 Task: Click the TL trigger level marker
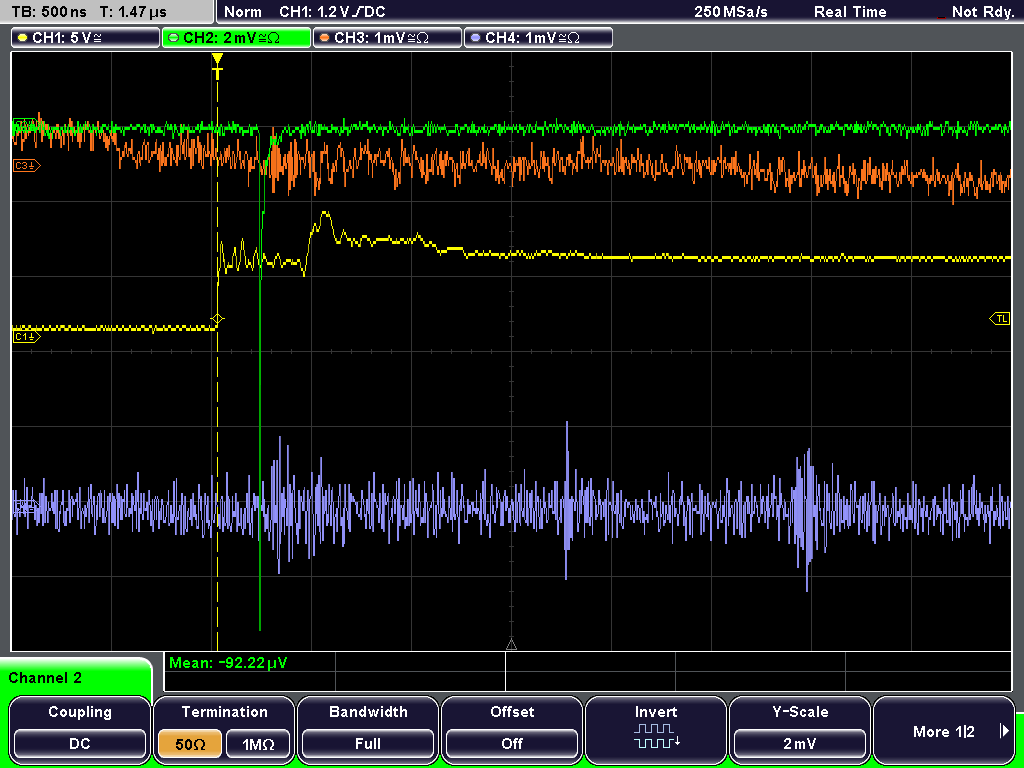click(1000, 319)
